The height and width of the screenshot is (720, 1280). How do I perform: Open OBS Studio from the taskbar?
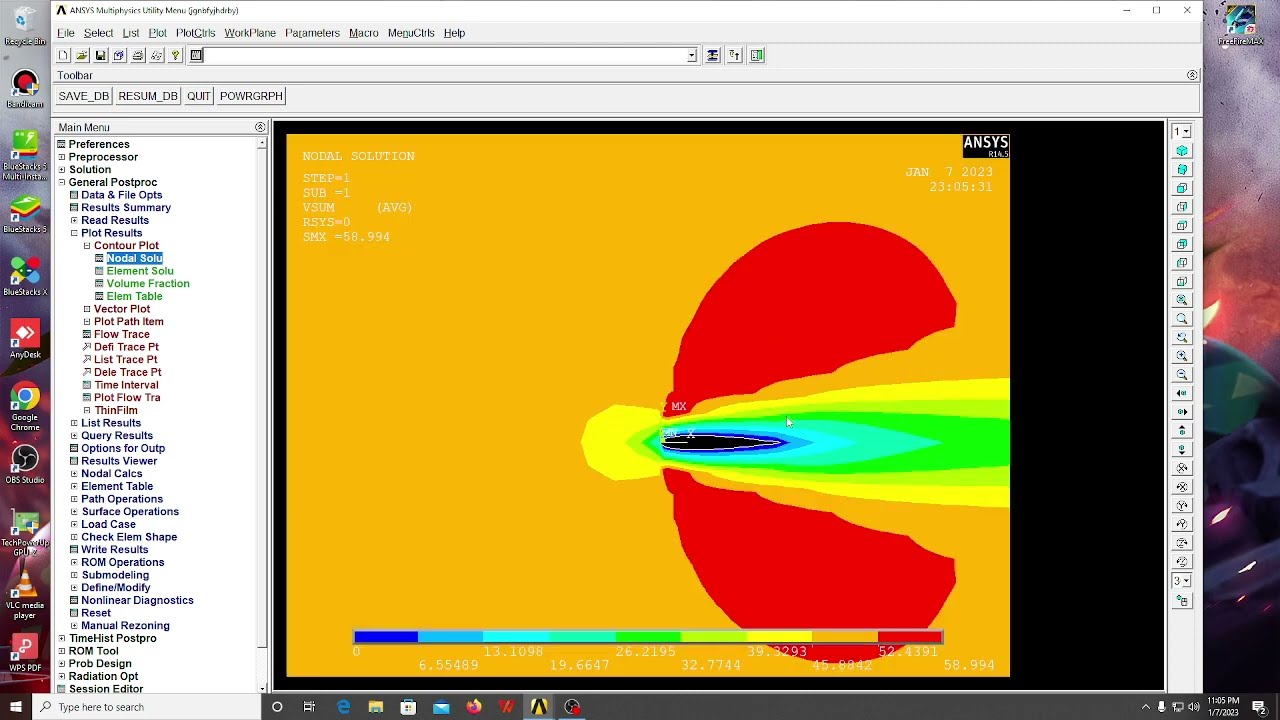572,707
